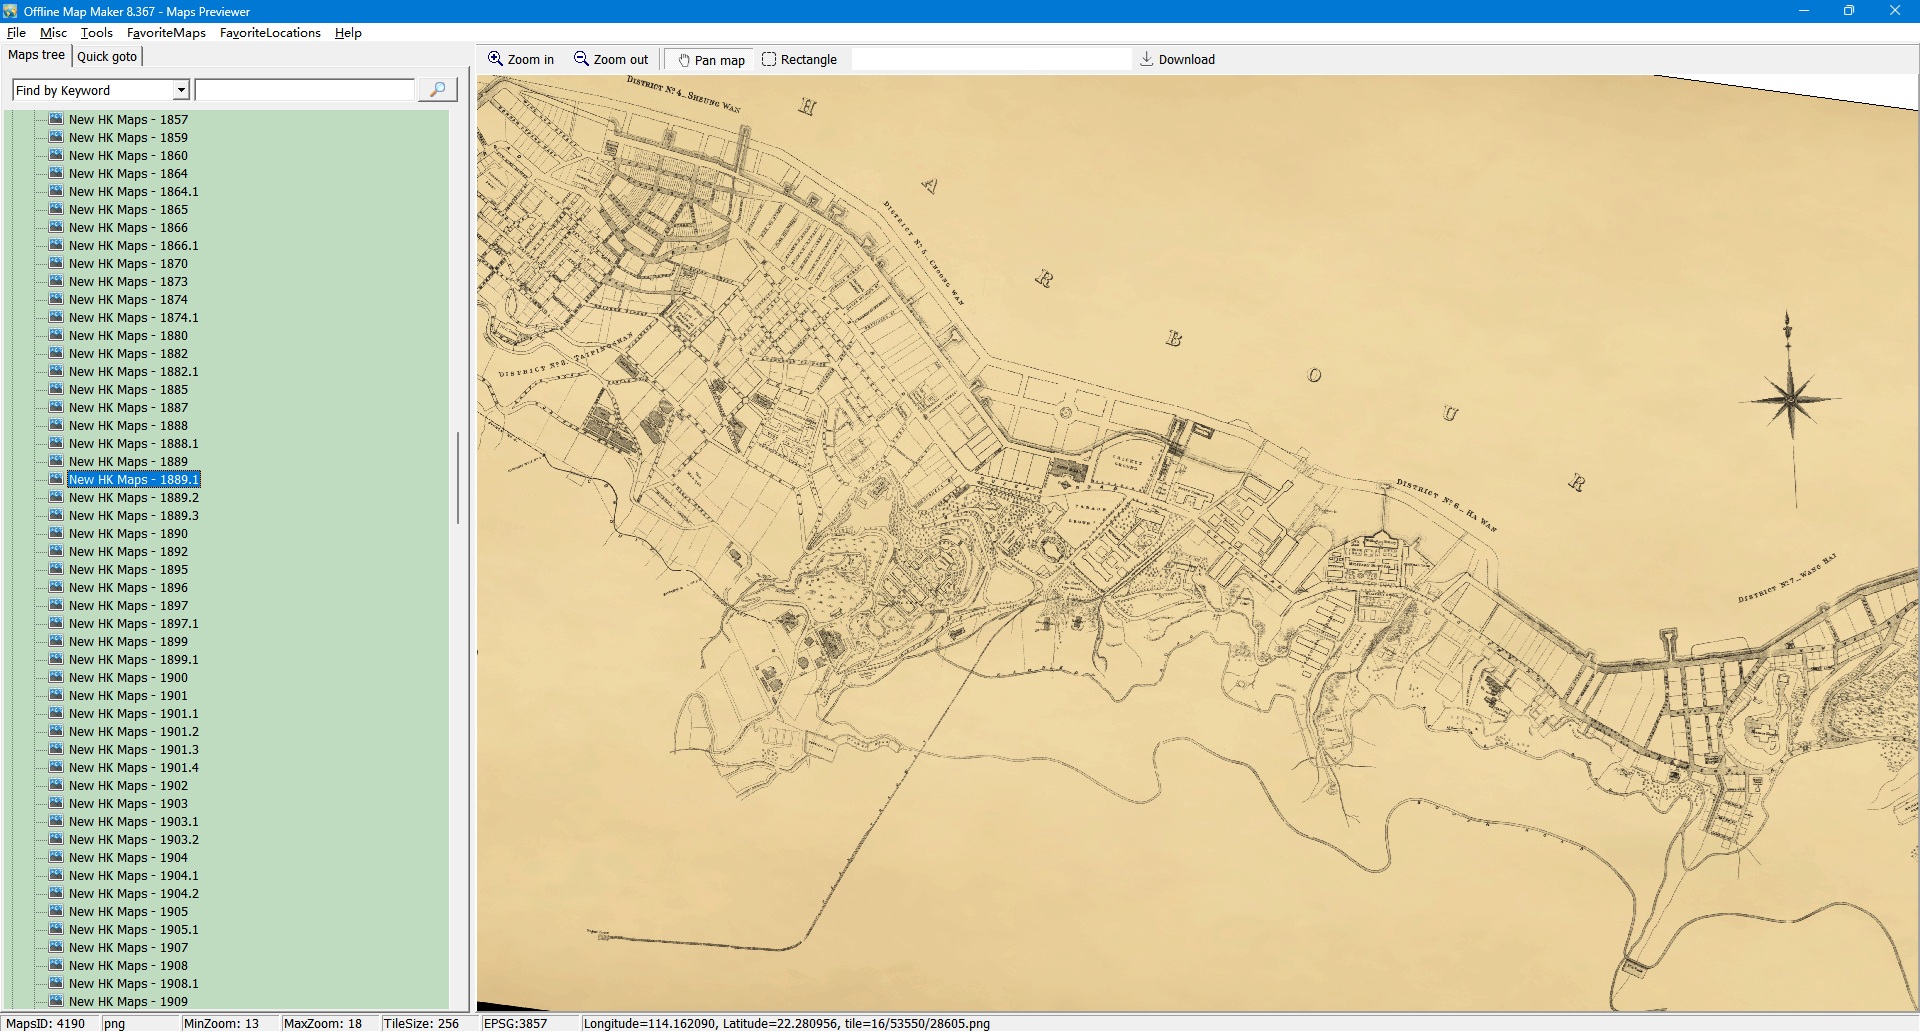Click the empty field beside Rectangle tool
This screenshot has height=1032, width=1920.
[990, 59]
